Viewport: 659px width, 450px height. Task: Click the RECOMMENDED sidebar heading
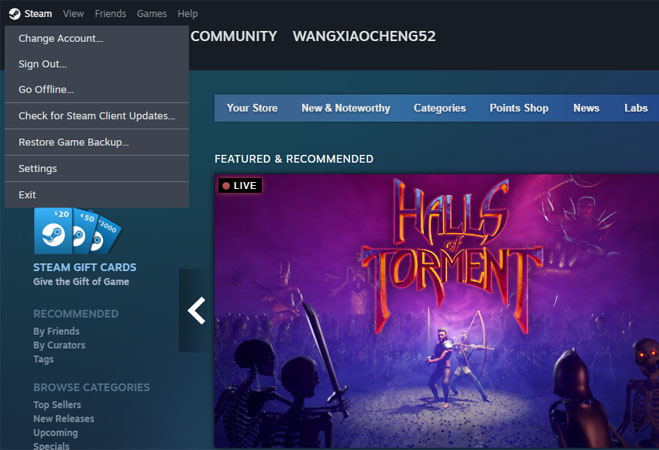point(76,314)
